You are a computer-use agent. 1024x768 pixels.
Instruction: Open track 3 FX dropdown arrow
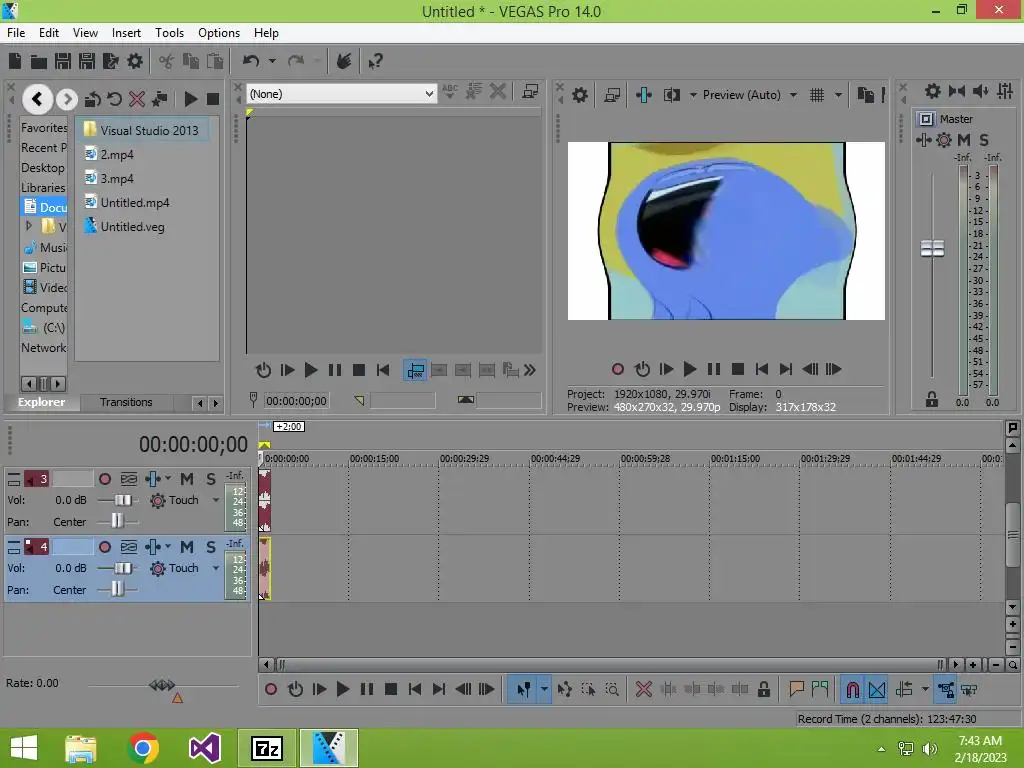[x=168, y=478]
